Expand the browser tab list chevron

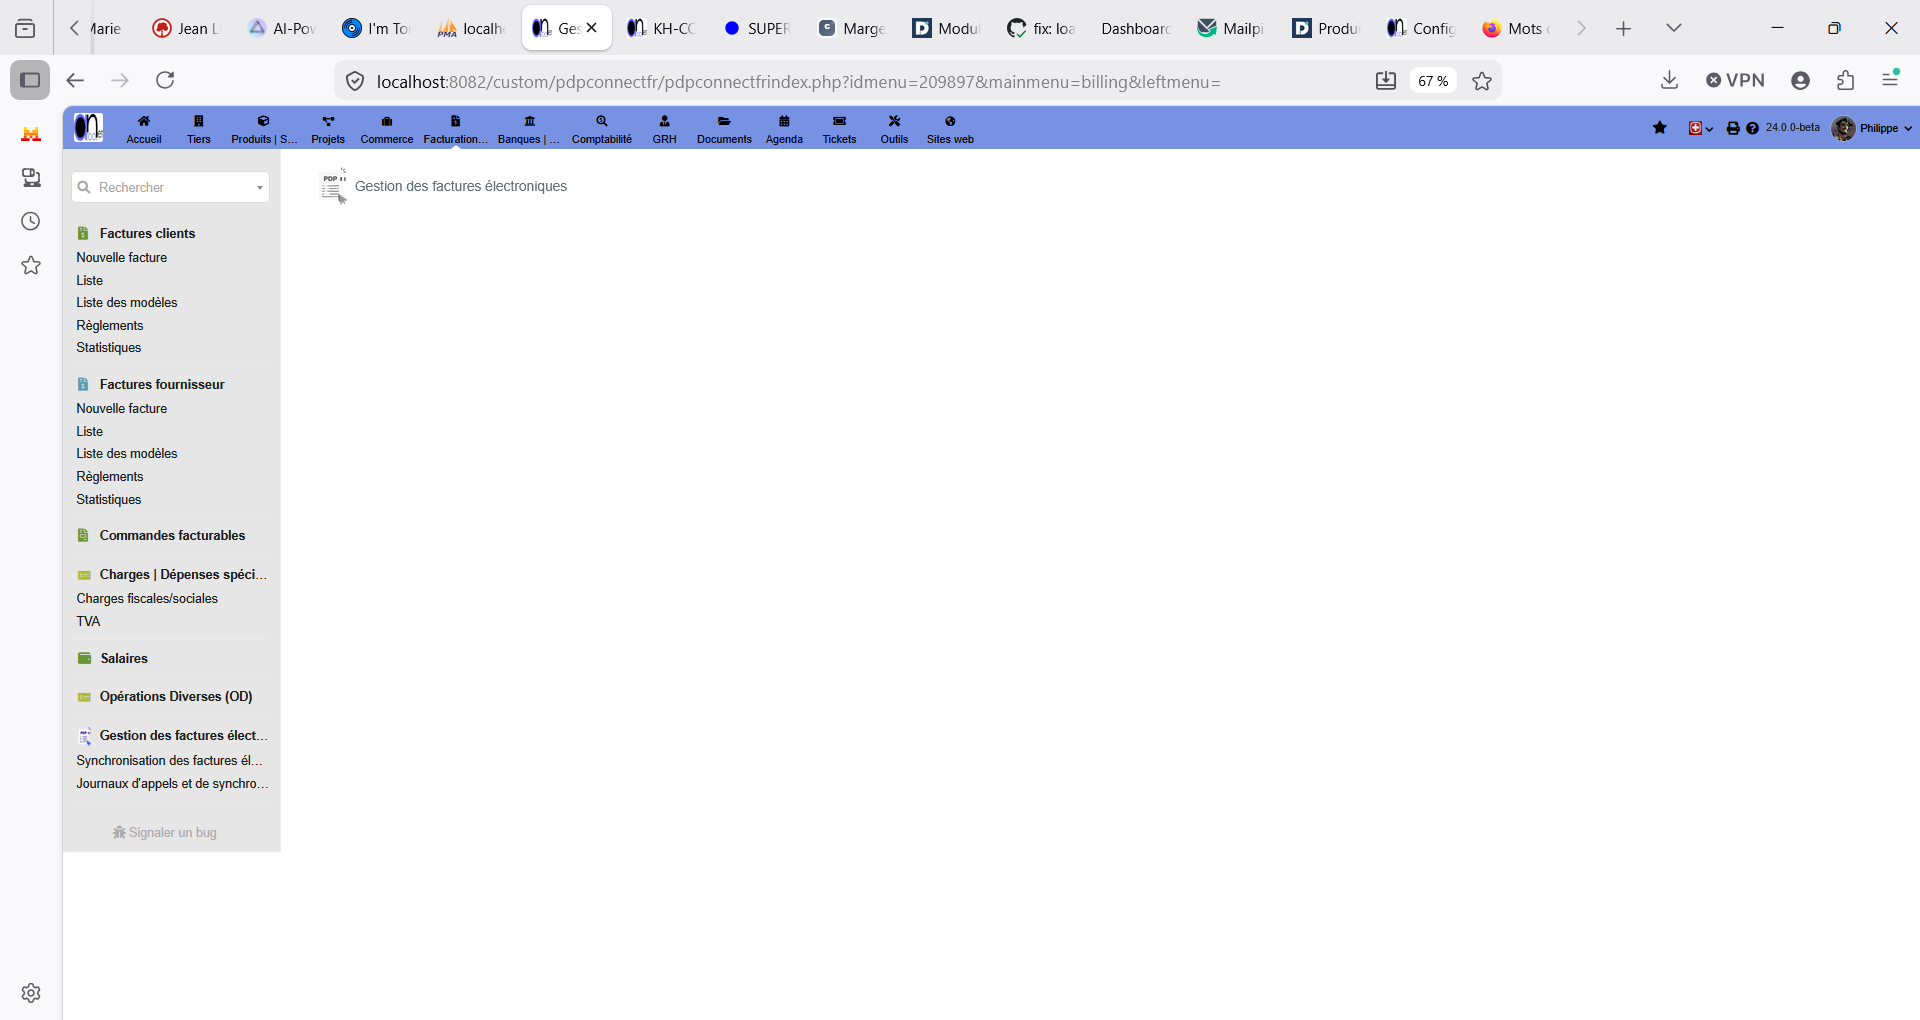click(1674, 28)
